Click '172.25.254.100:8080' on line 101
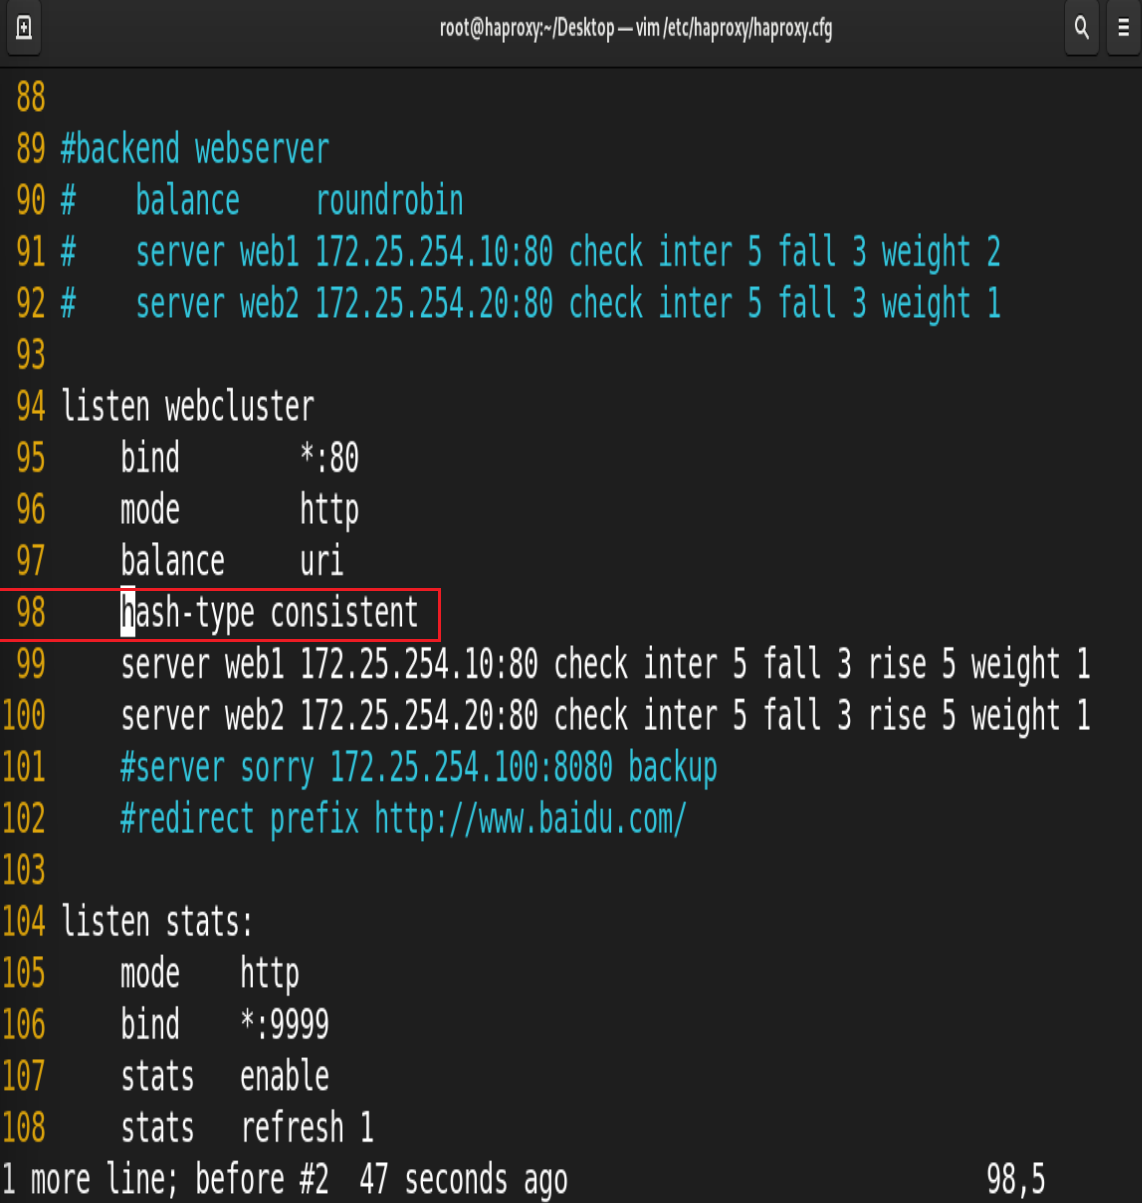The width and height of the screenshot is (1142, 1203). click(472, 768)
